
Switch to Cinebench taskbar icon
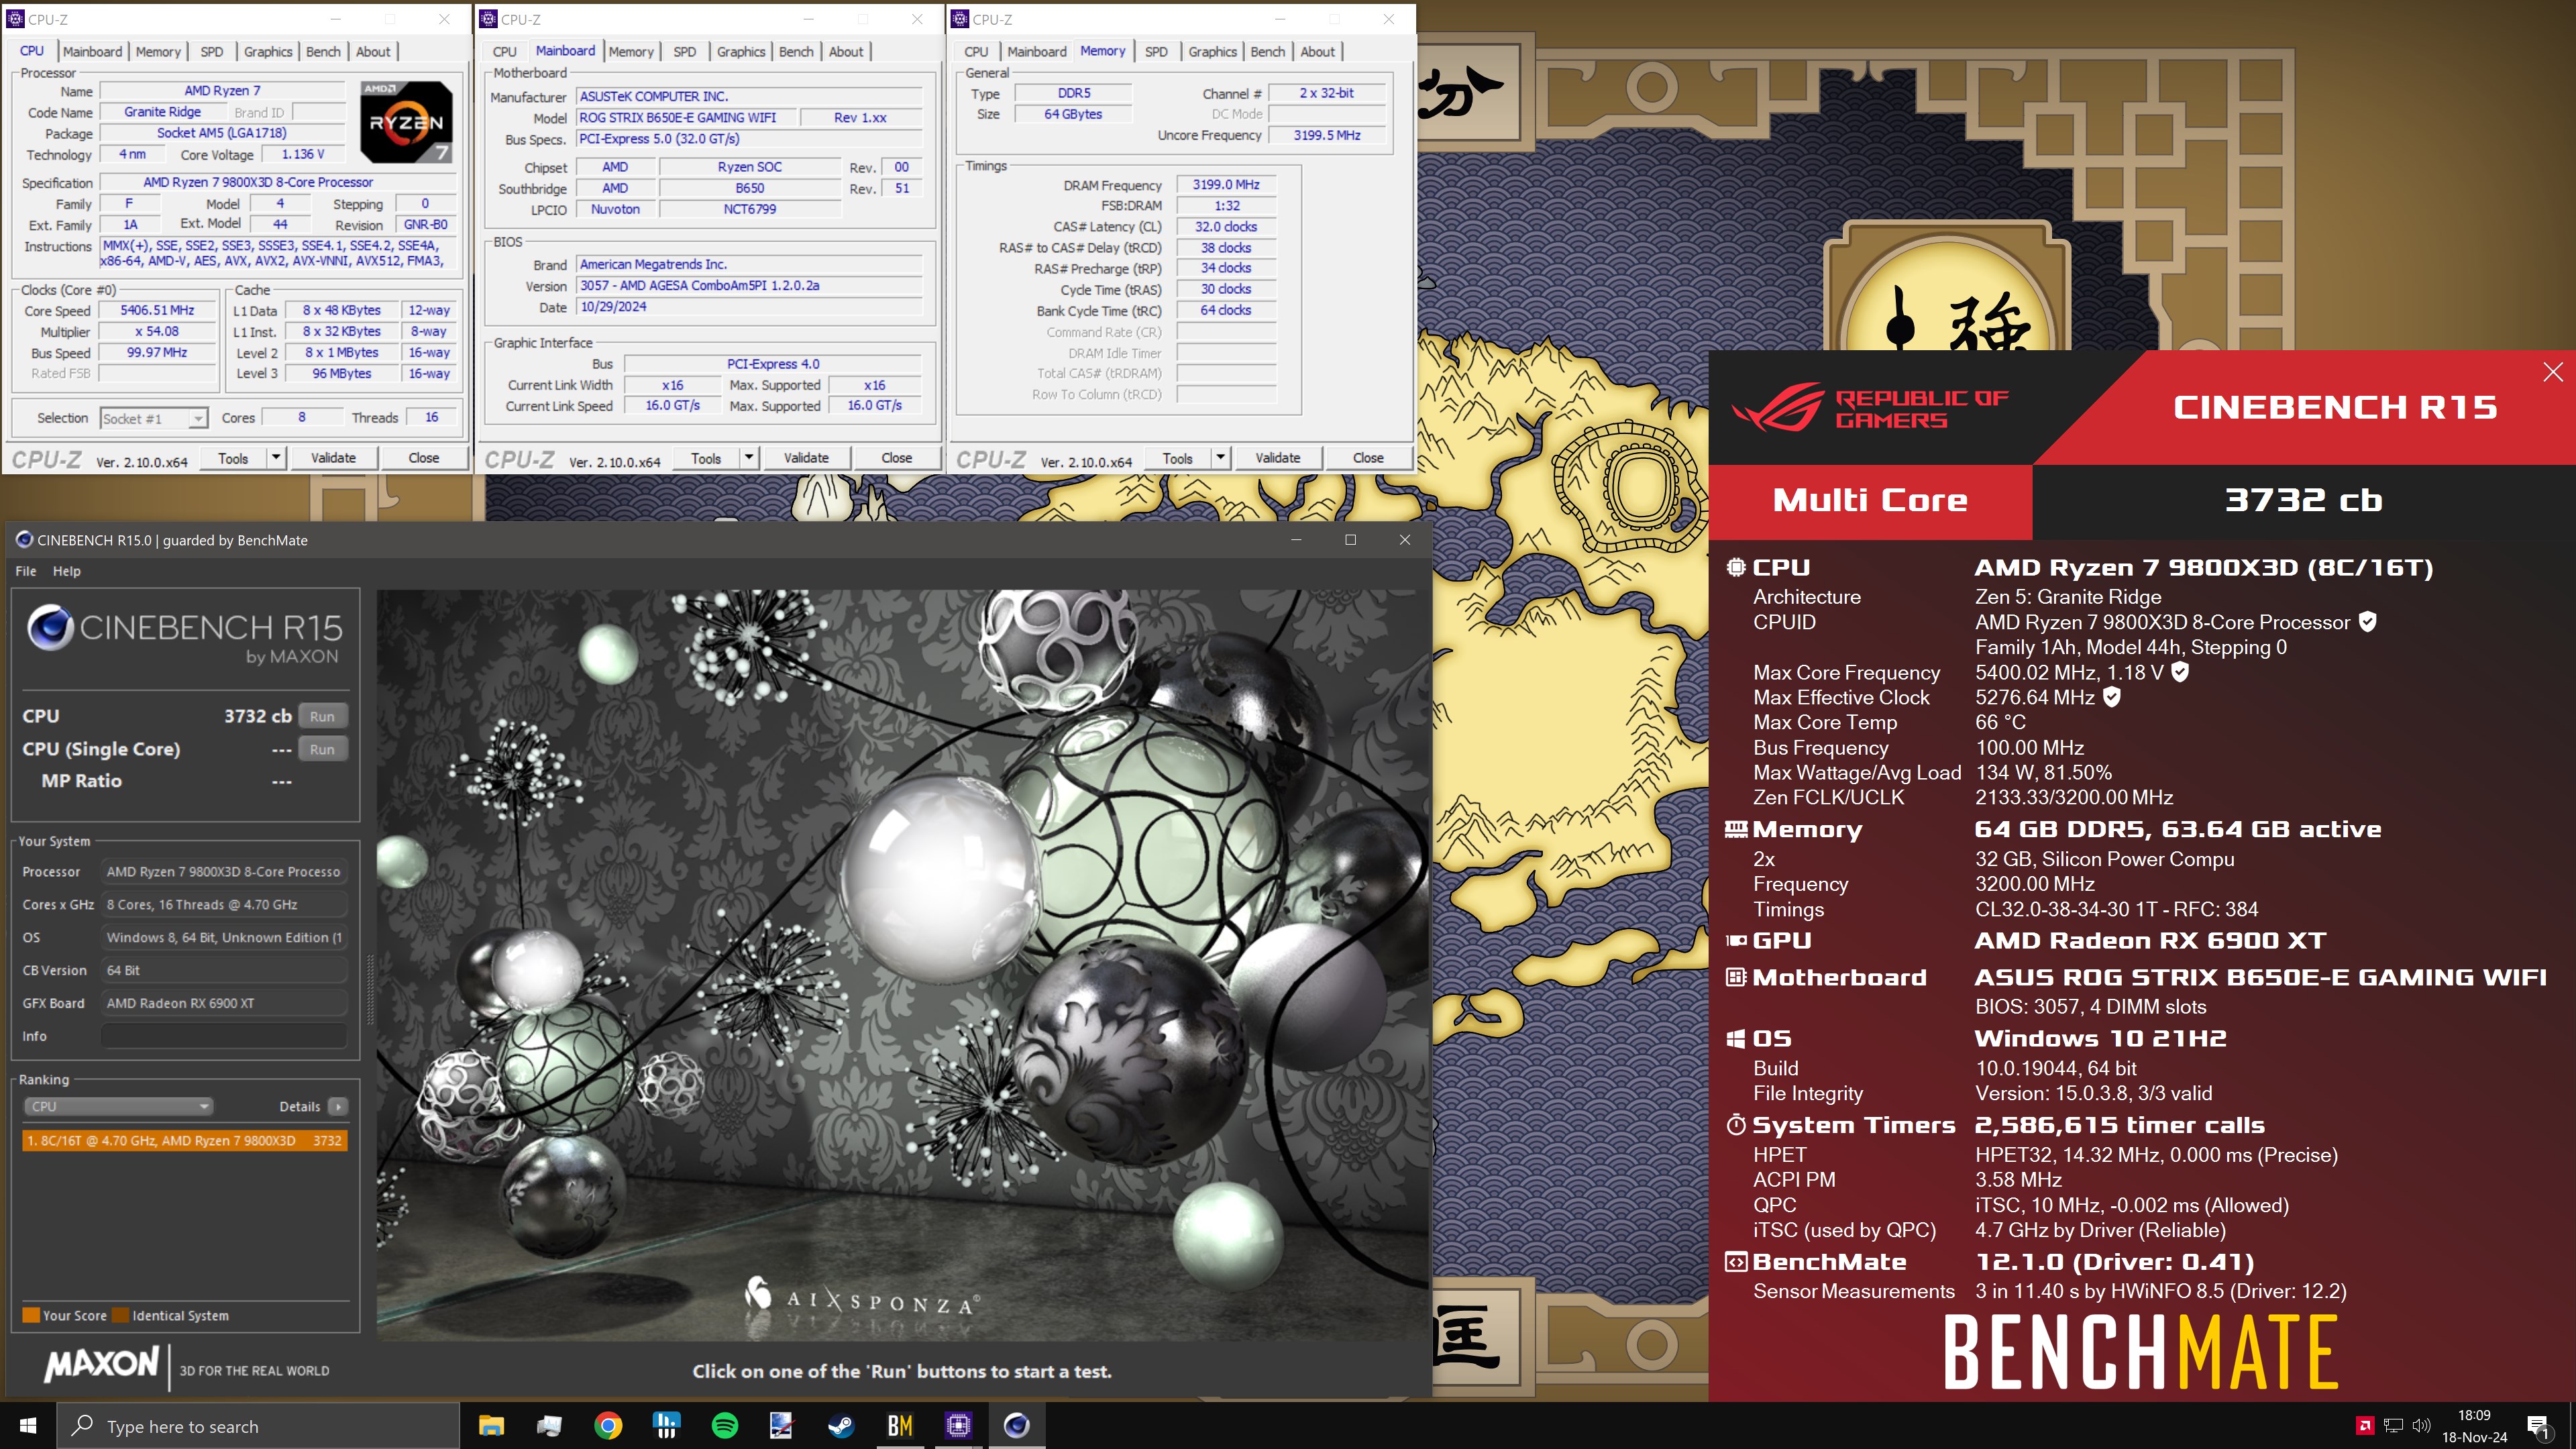click(1016, 1425)
